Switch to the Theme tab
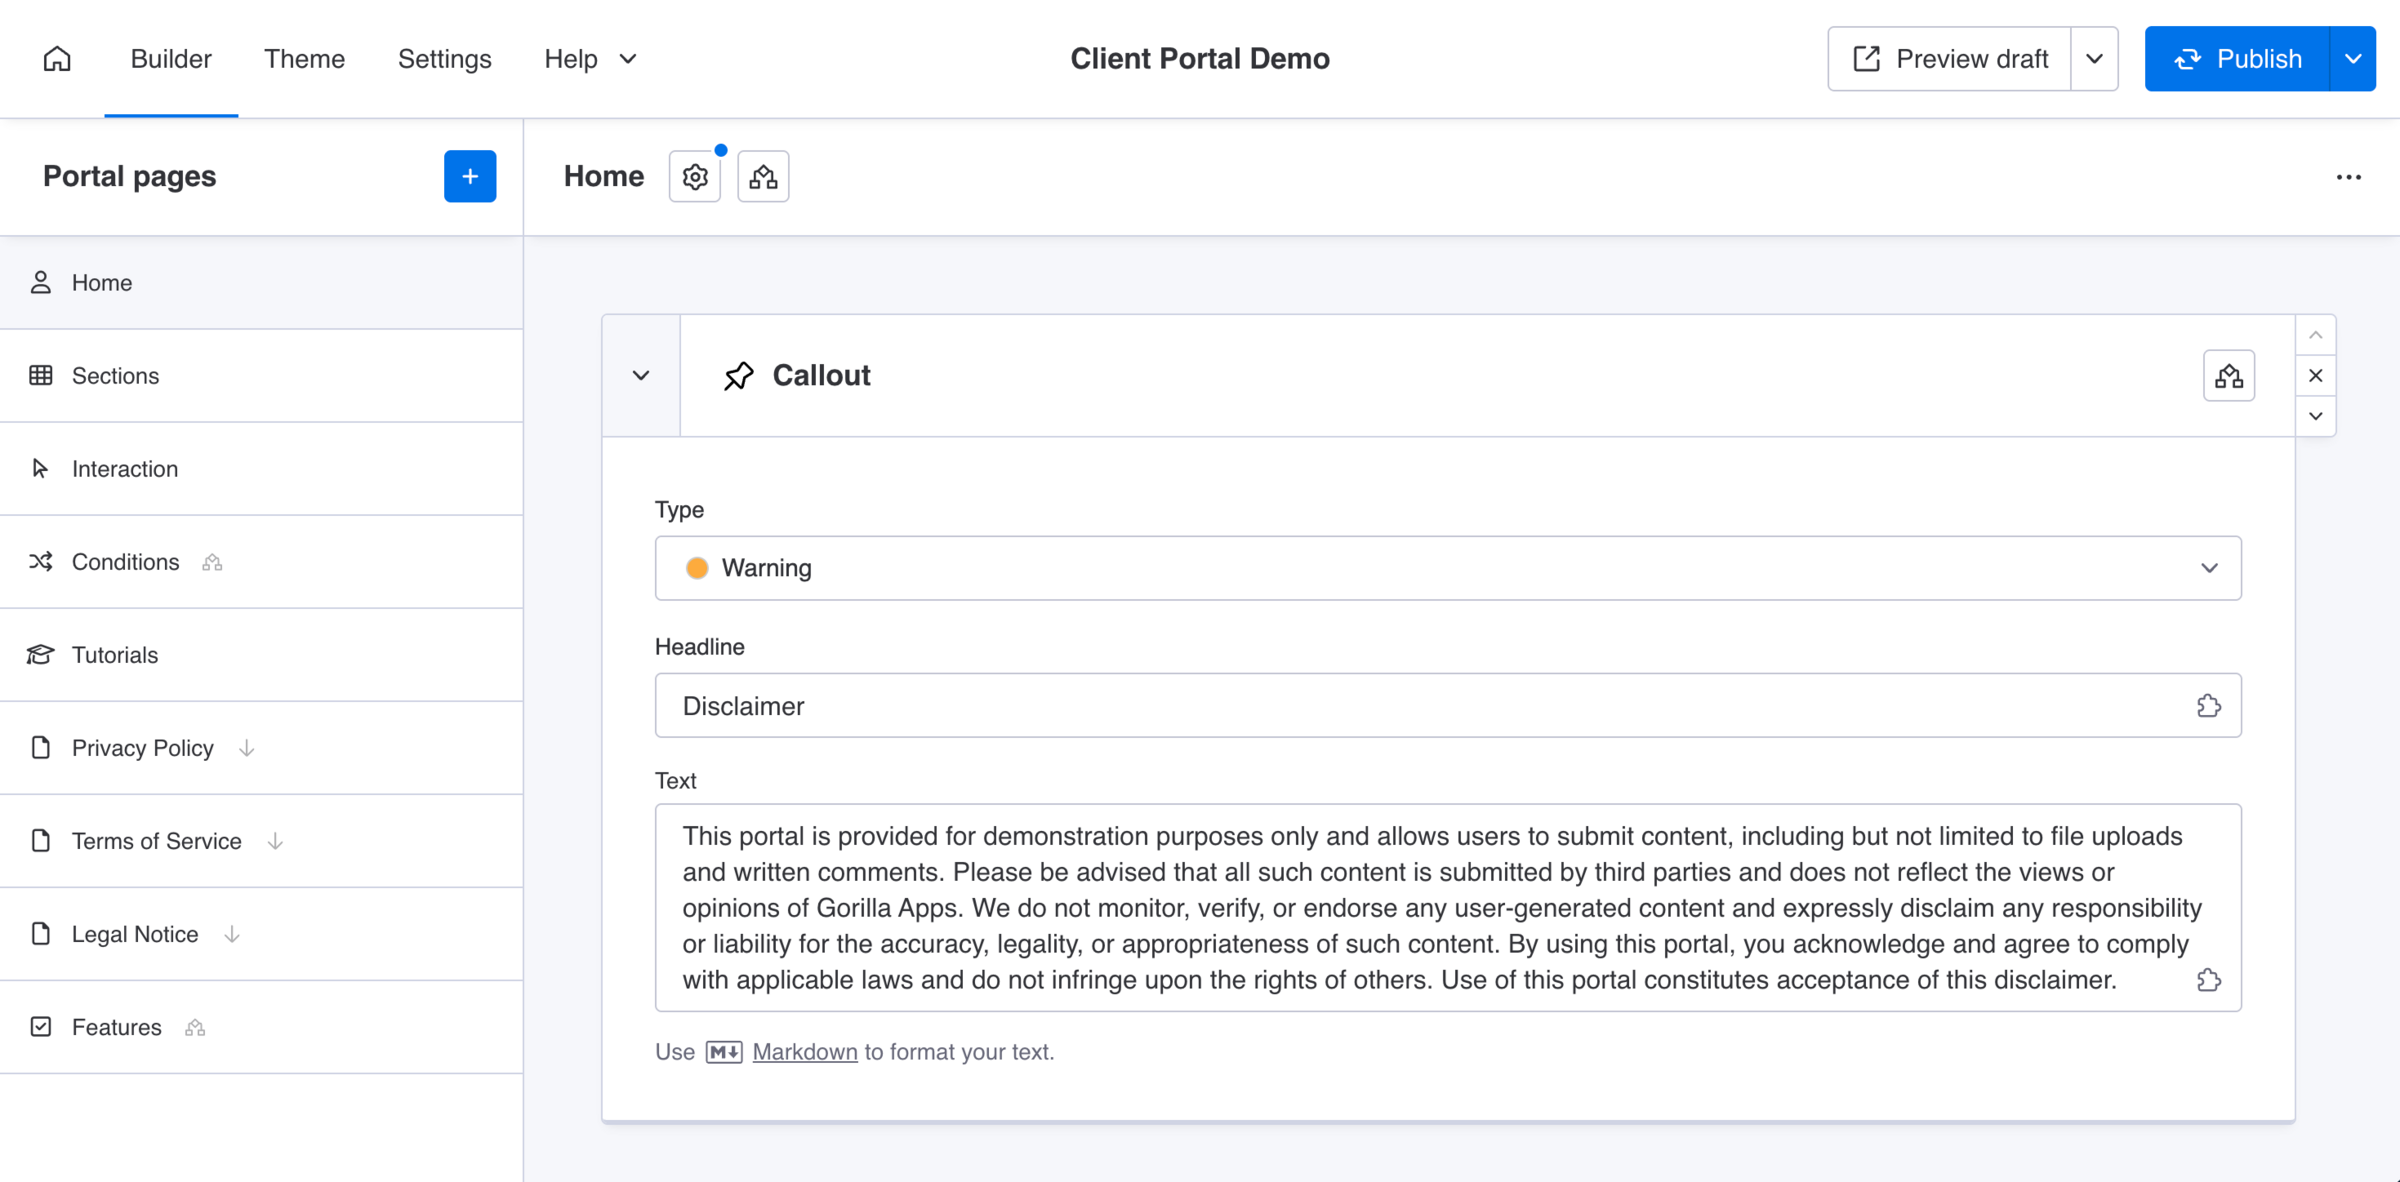The height and width of the screenshot is (1182, 2400). (304, 59)
